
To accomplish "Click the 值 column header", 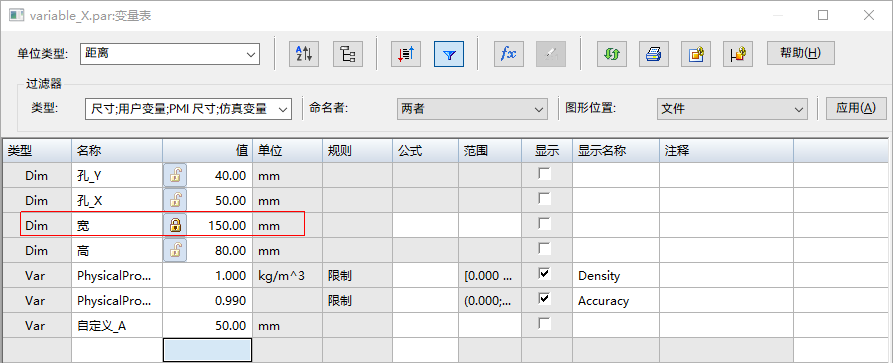I will [207, 151].
